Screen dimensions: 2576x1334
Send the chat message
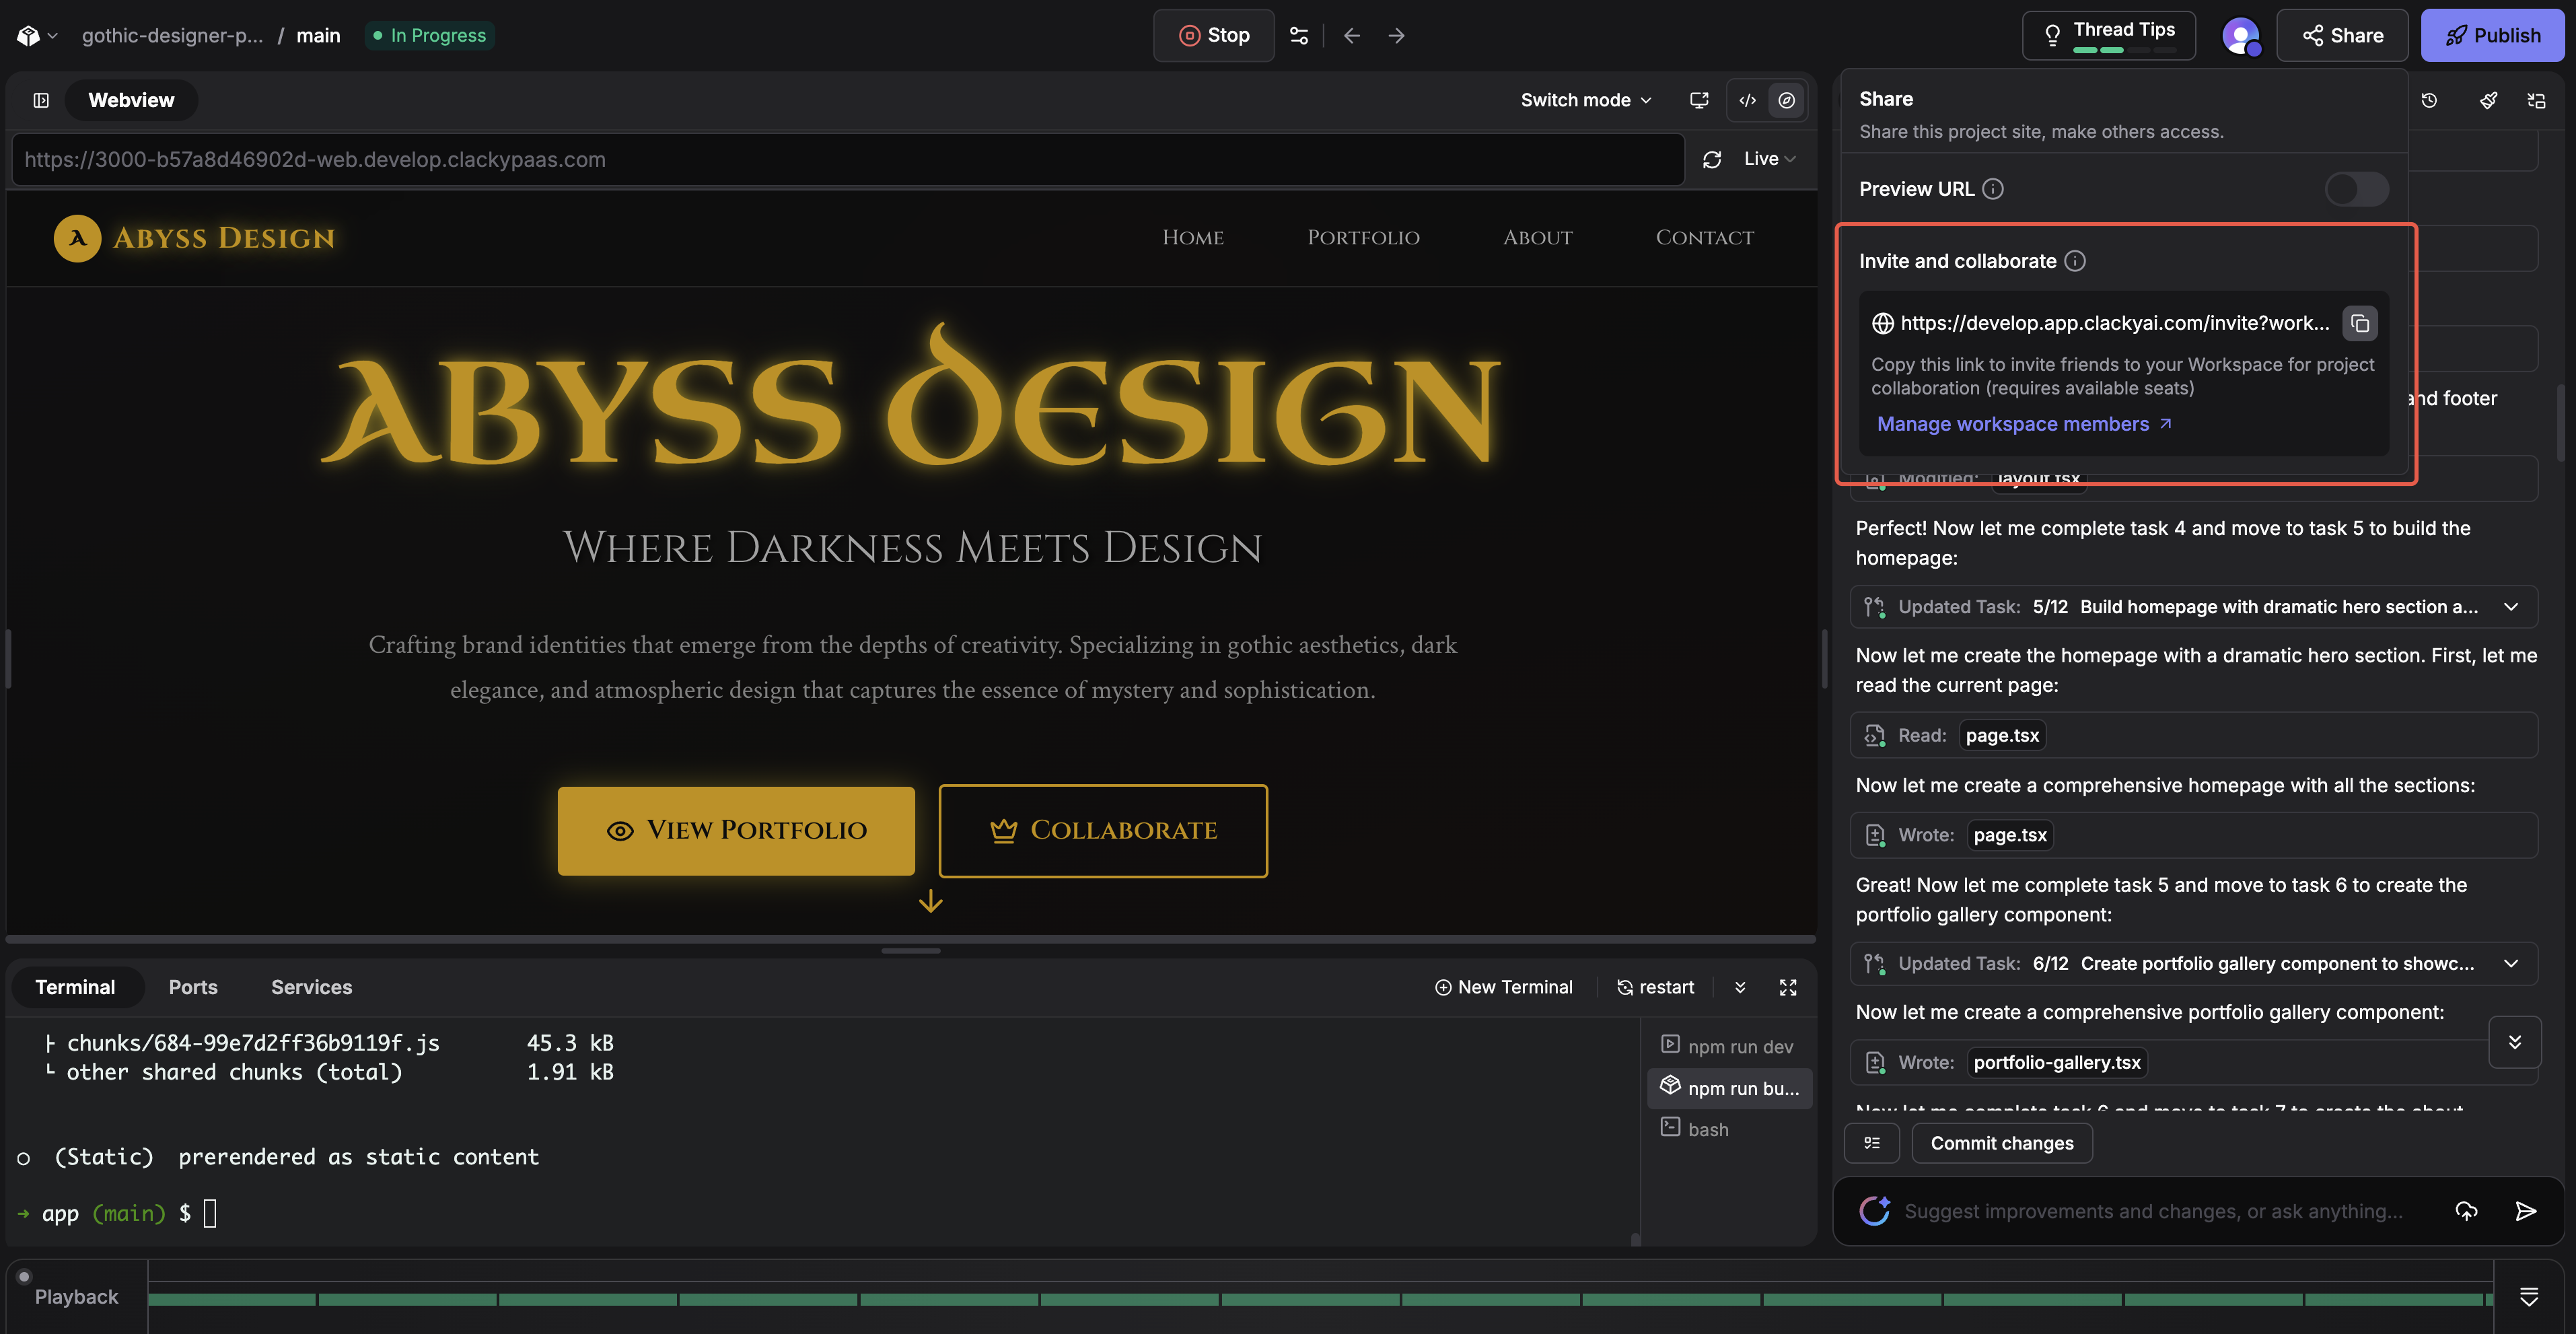click(x=2525, y=1211)
